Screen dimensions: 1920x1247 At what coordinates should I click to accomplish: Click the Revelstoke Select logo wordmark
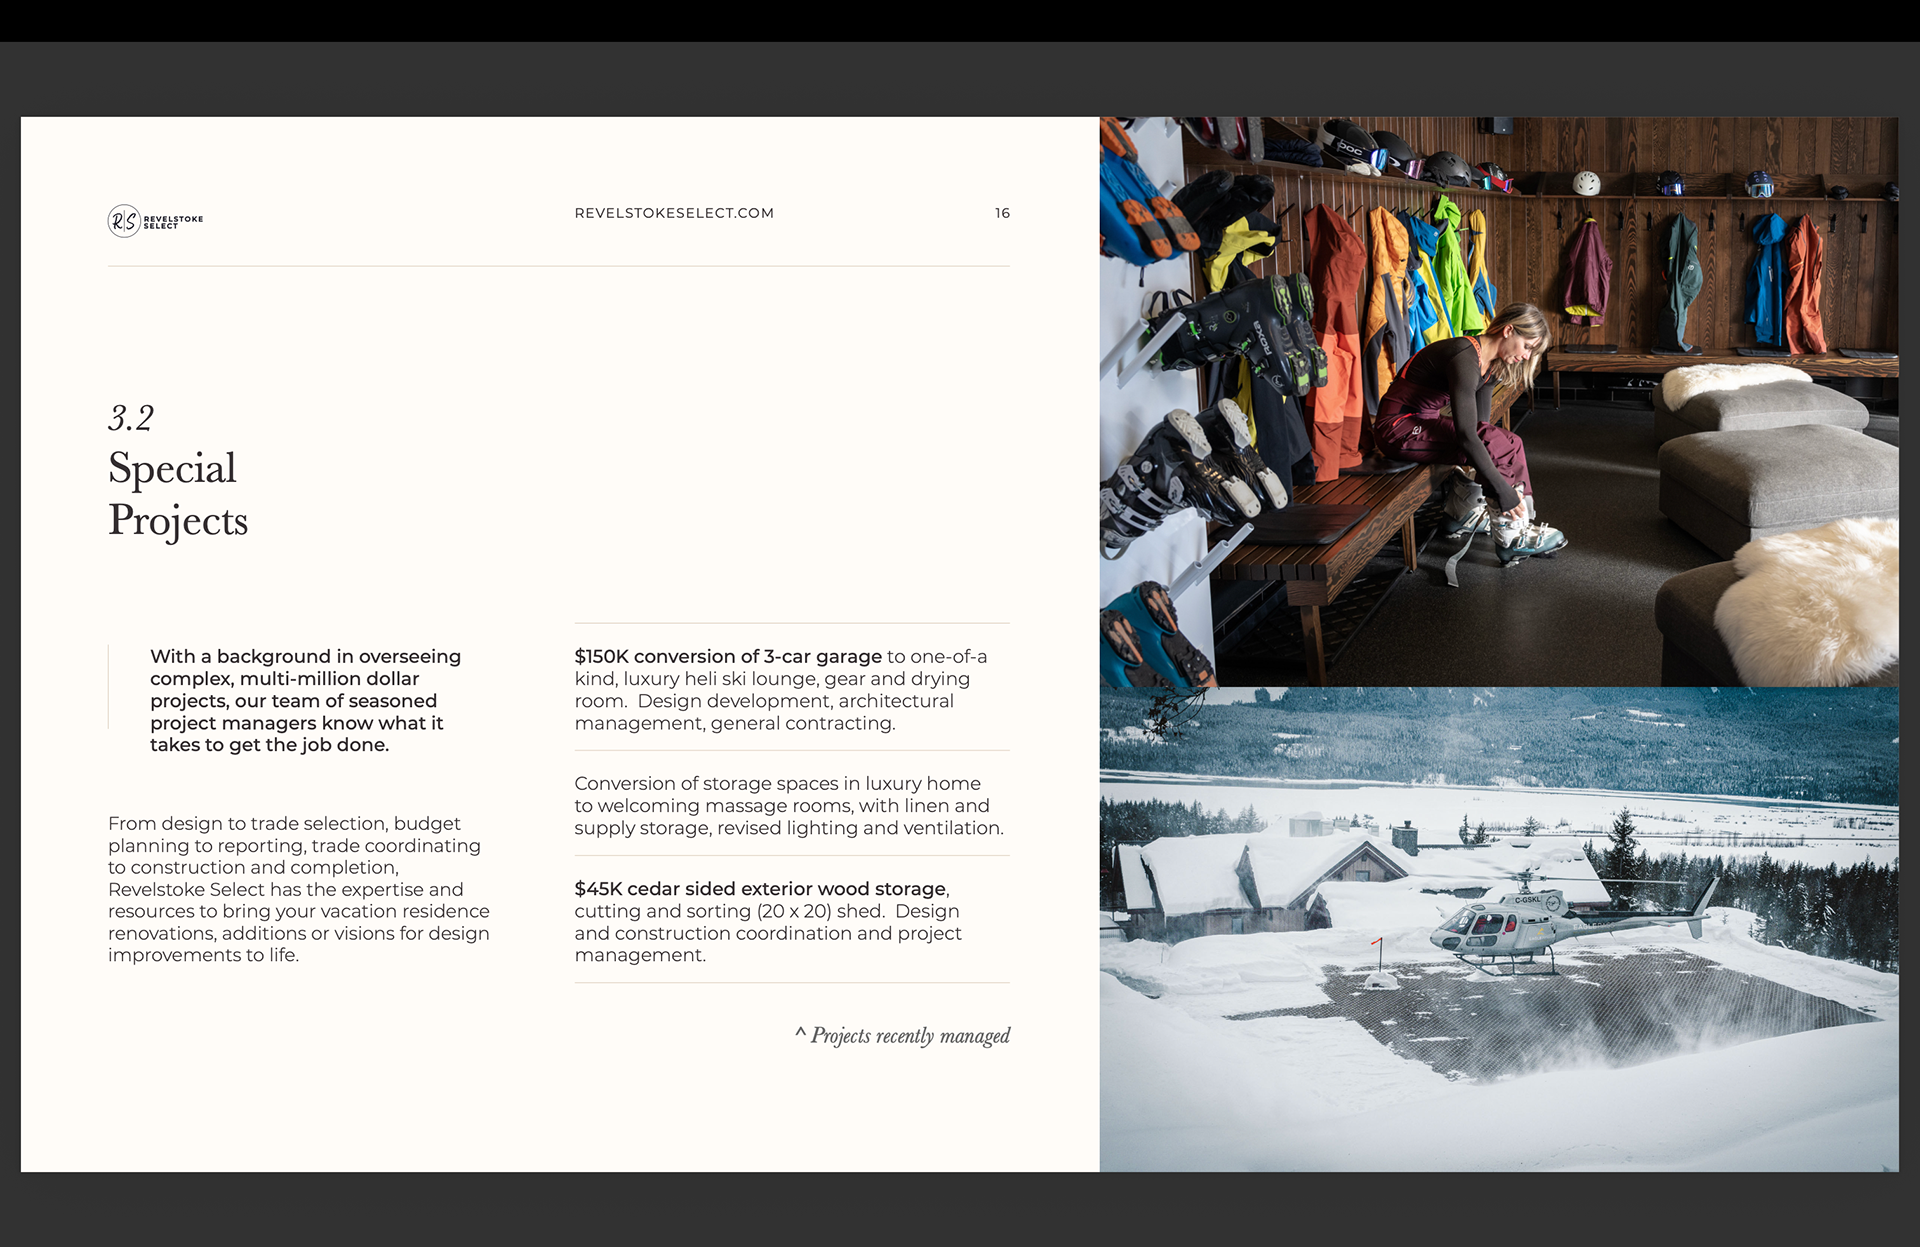click(173, 222)
